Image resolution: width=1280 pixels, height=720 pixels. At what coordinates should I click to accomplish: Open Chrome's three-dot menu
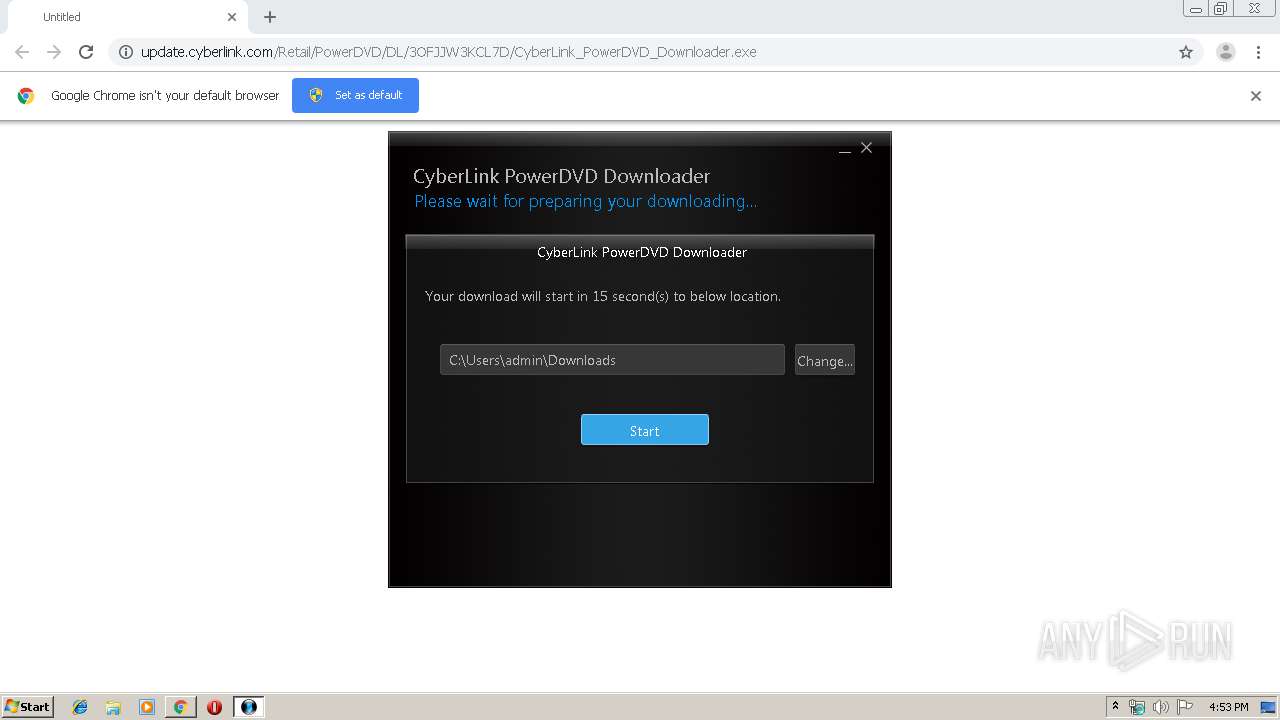pyautogui.click(x=1258, y=52)
